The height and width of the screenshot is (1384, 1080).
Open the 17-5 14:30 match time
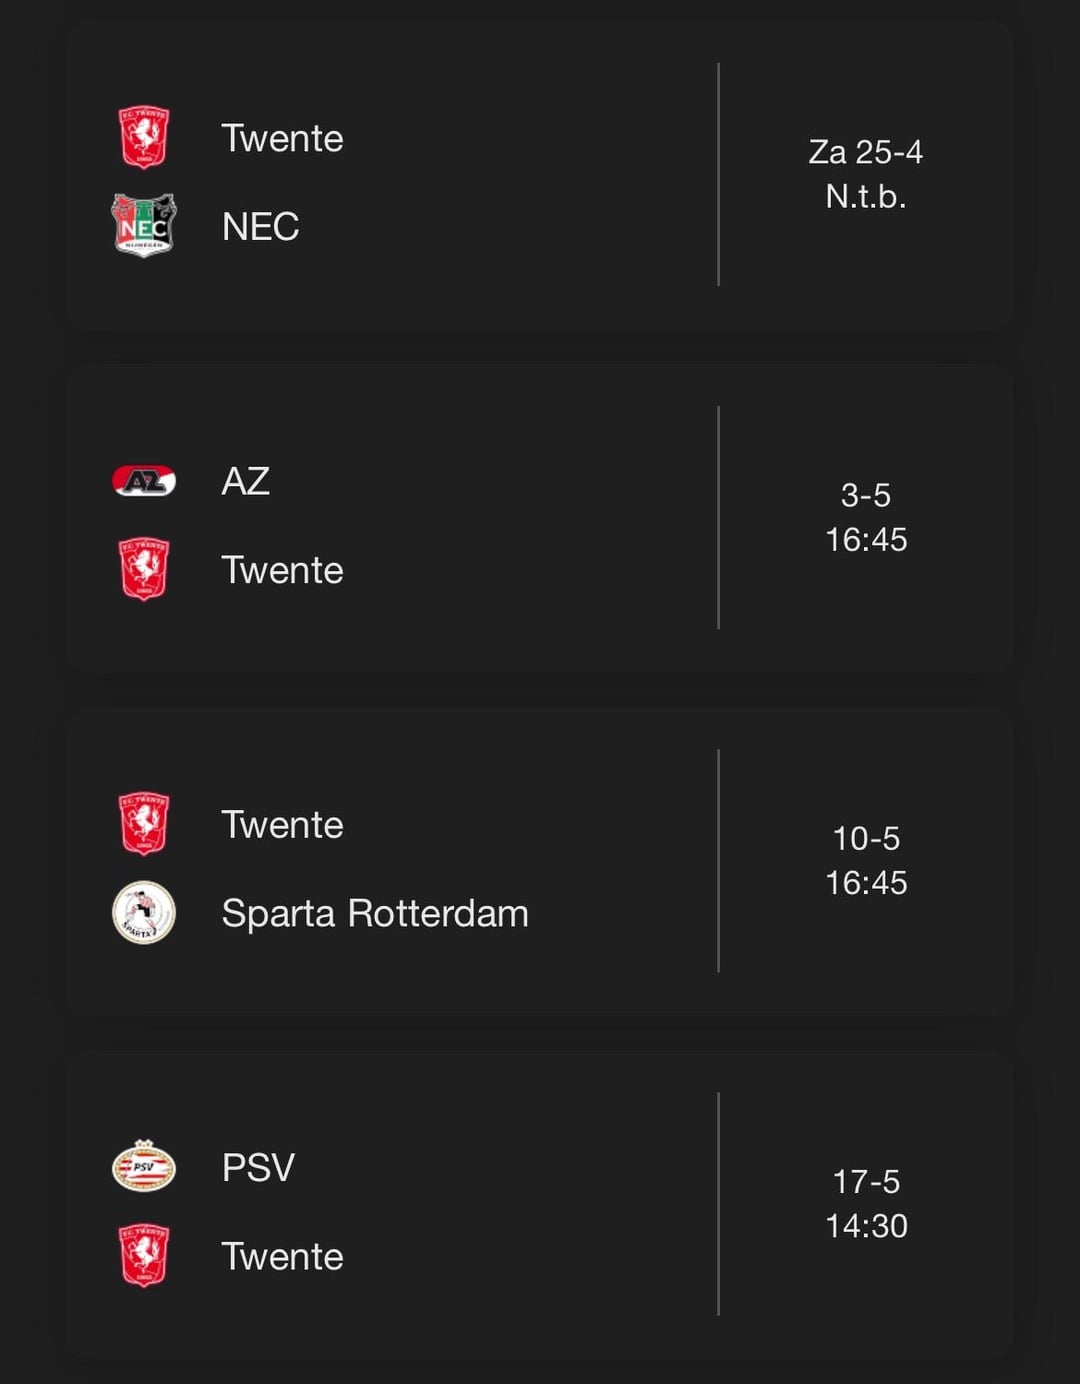pos(866,1203)
